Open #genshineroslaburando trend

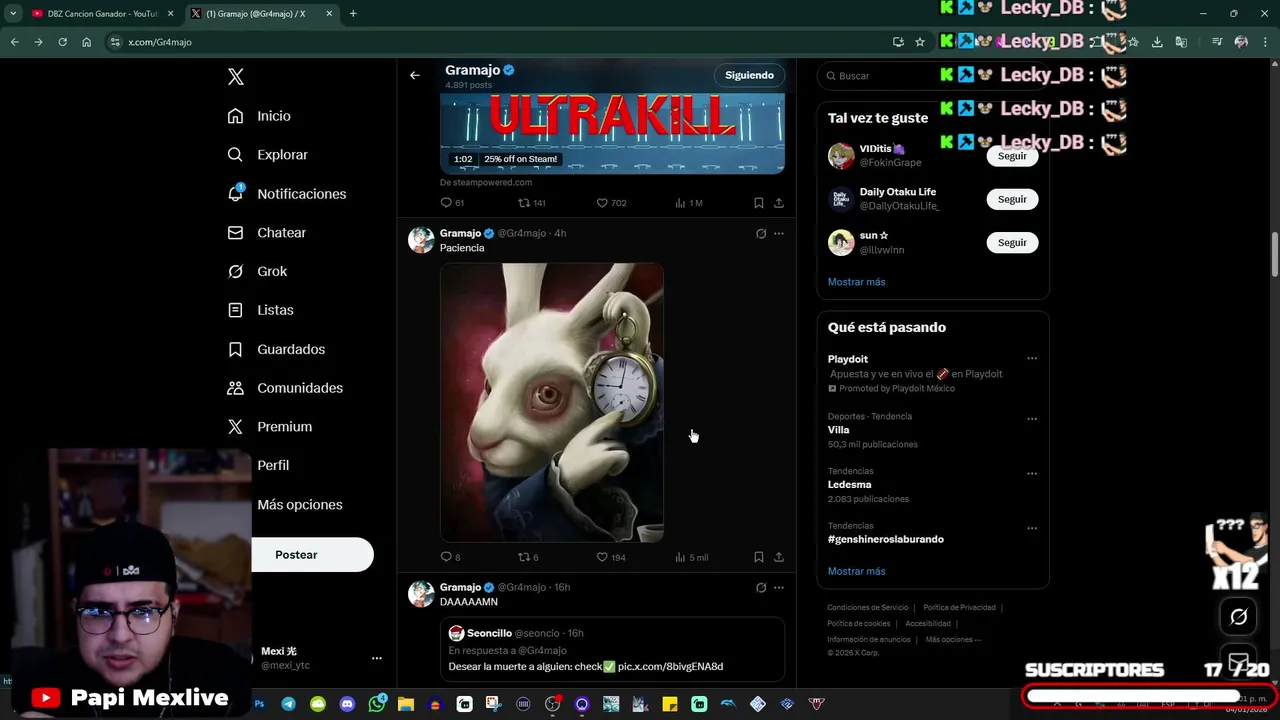886,539
